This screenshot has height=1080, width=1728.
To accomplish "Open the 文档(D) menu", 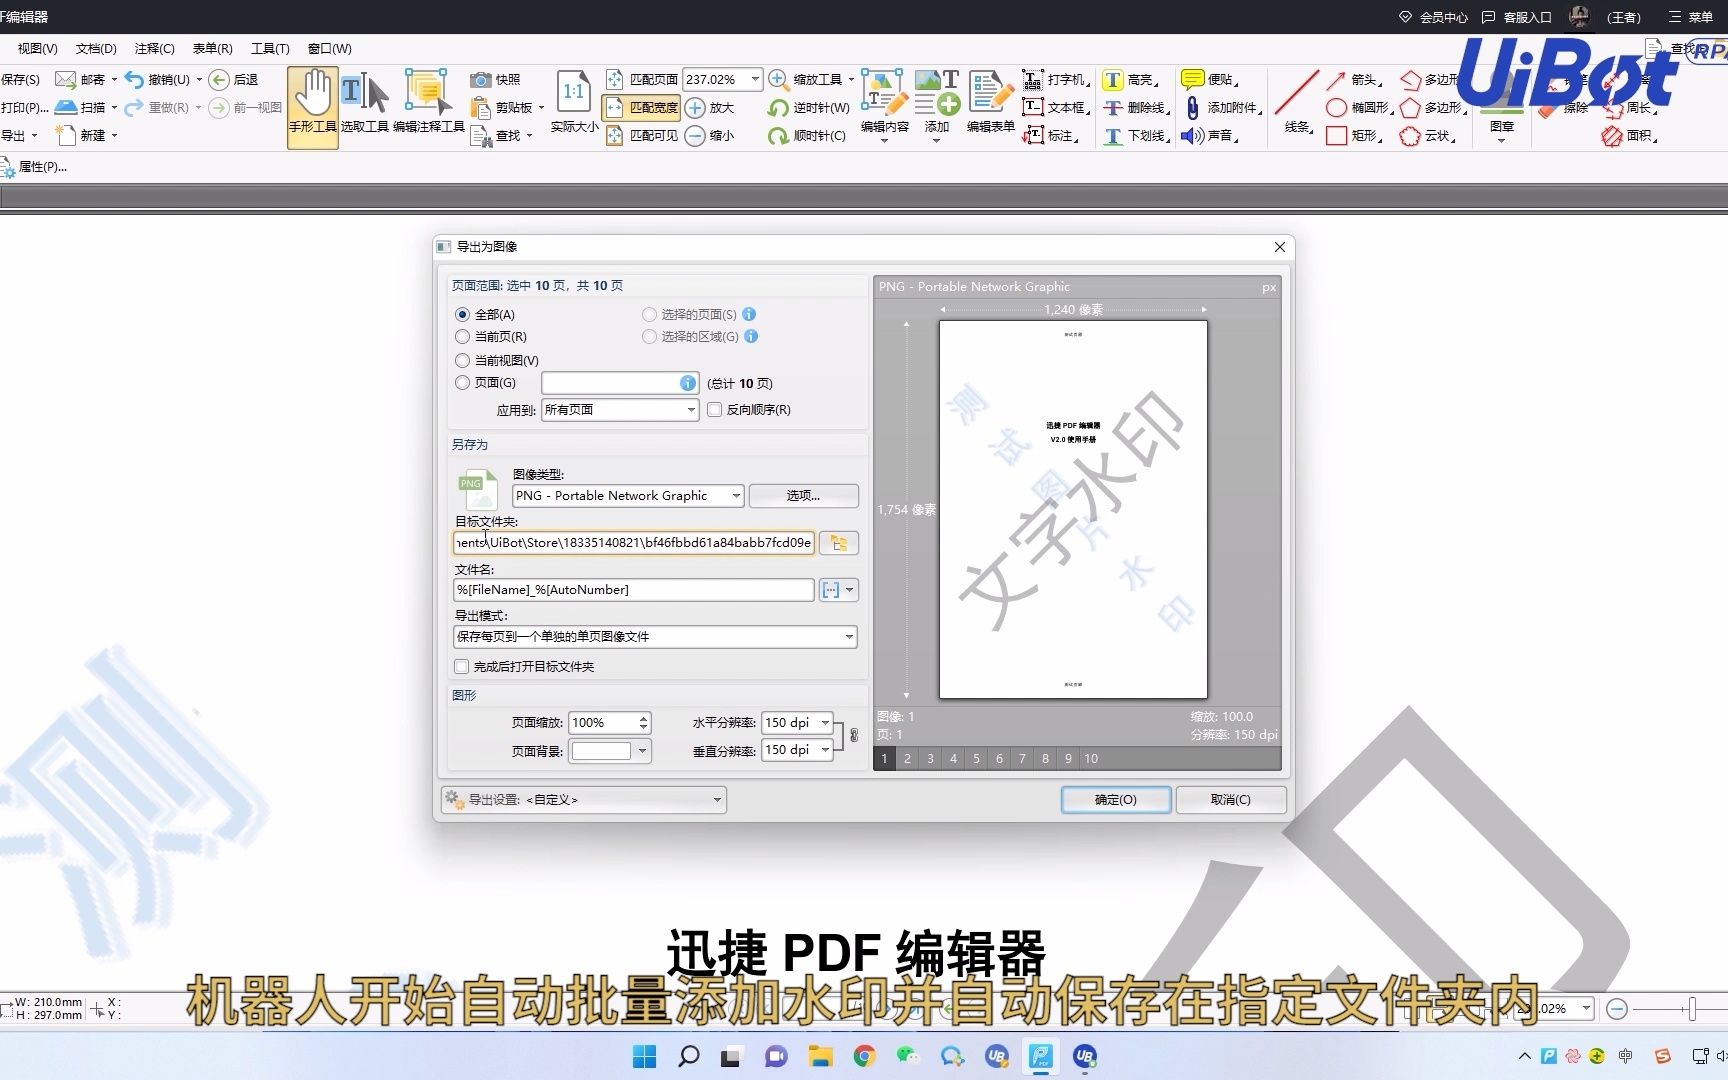I will [x=96, y=48].
